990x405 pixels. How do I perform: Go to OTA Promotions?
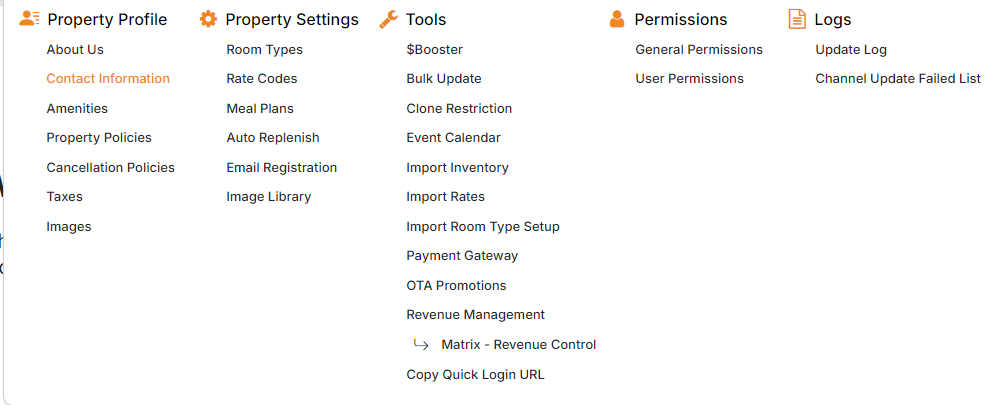456,286
